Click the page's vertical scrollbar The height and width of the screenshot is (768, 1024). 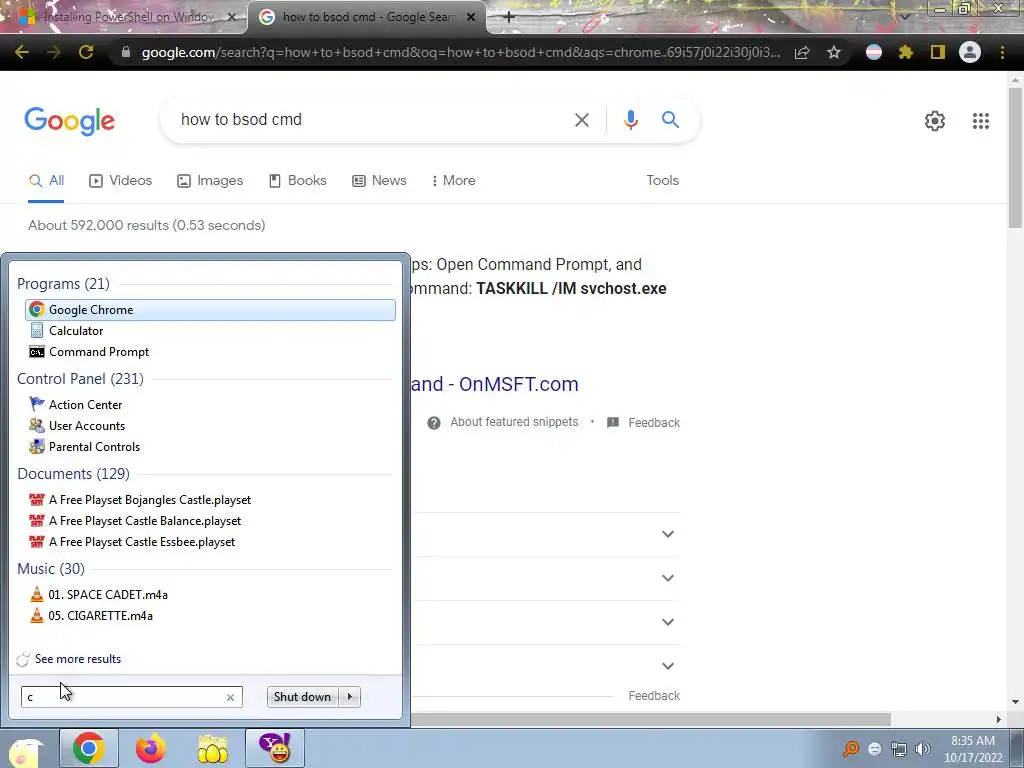pyautogui.click(x=1015, y=157)
